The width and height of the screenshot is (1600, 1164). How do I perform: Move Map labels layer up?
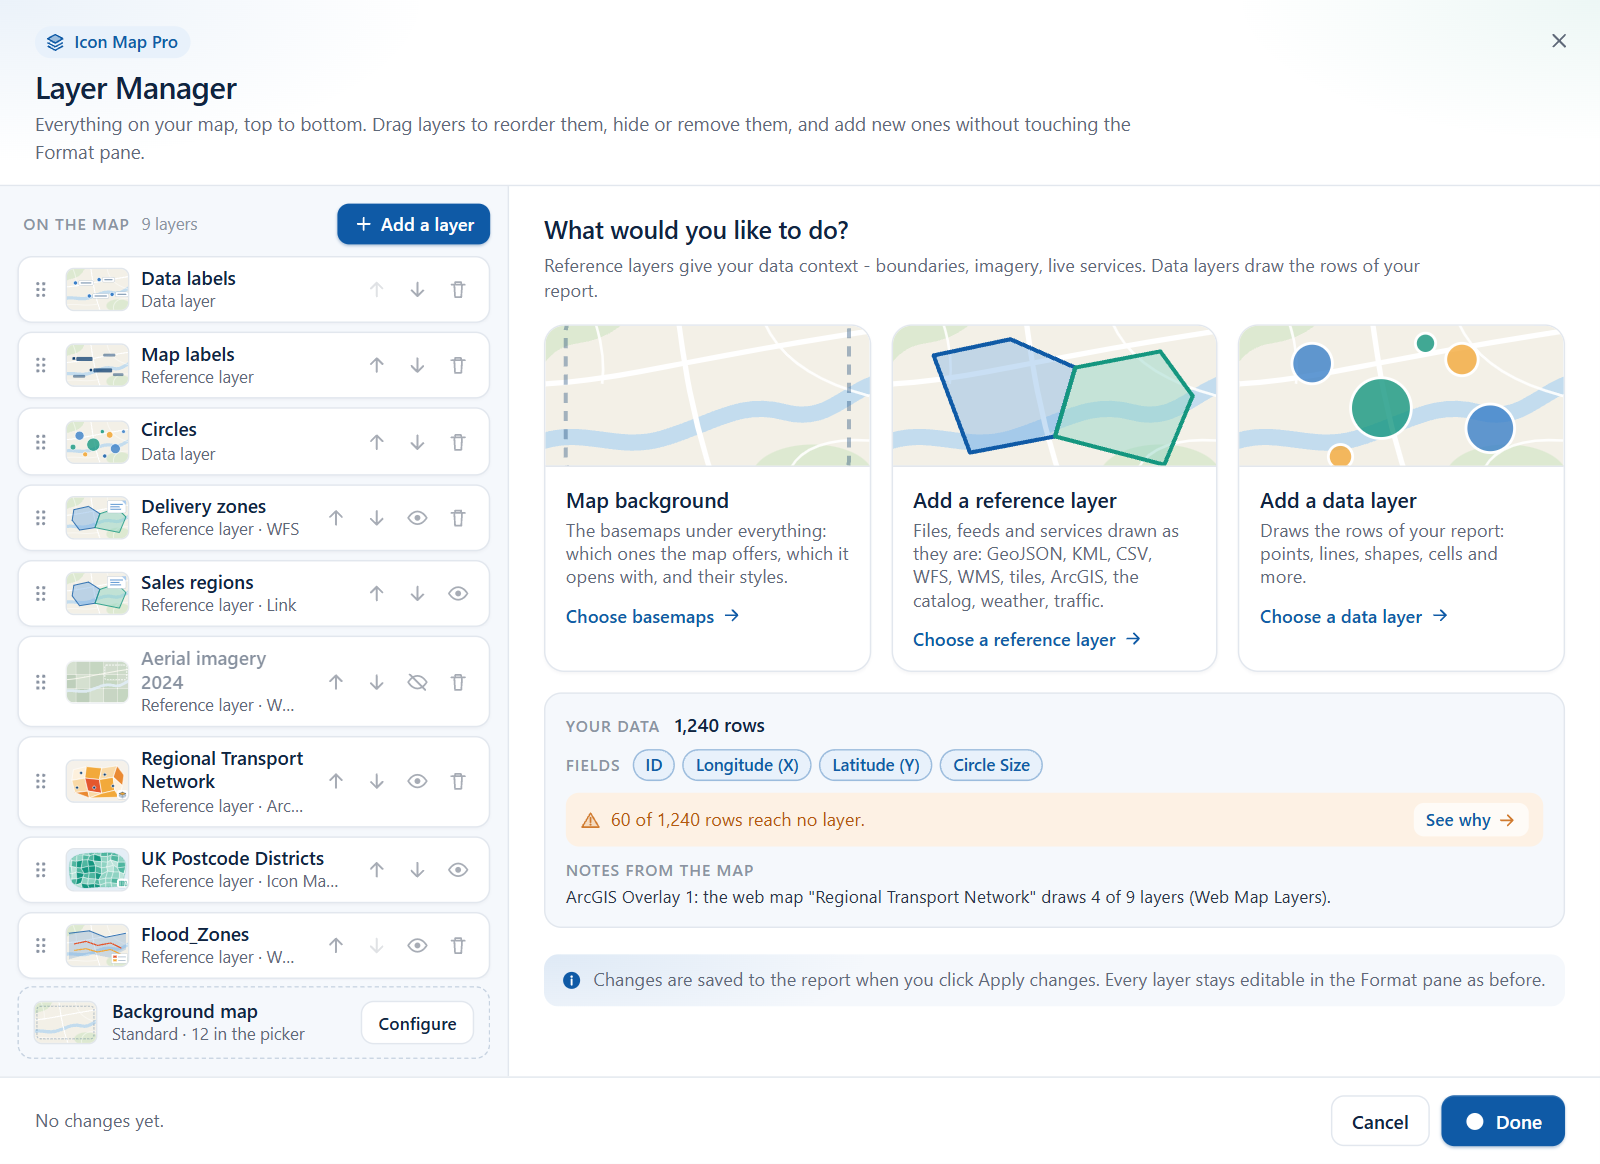pos(377,366)
